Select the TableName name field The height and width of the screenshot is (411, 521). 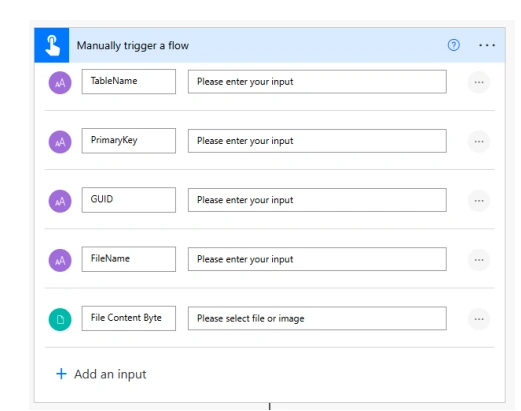(129, 81)
